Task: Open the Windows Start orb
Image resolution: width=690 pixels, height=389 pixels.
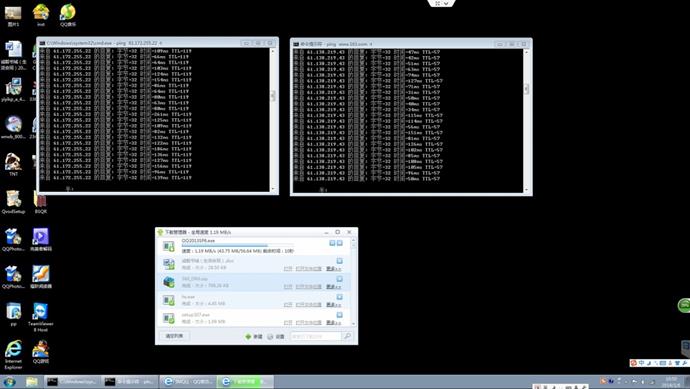Action: [x=9, y=382]
